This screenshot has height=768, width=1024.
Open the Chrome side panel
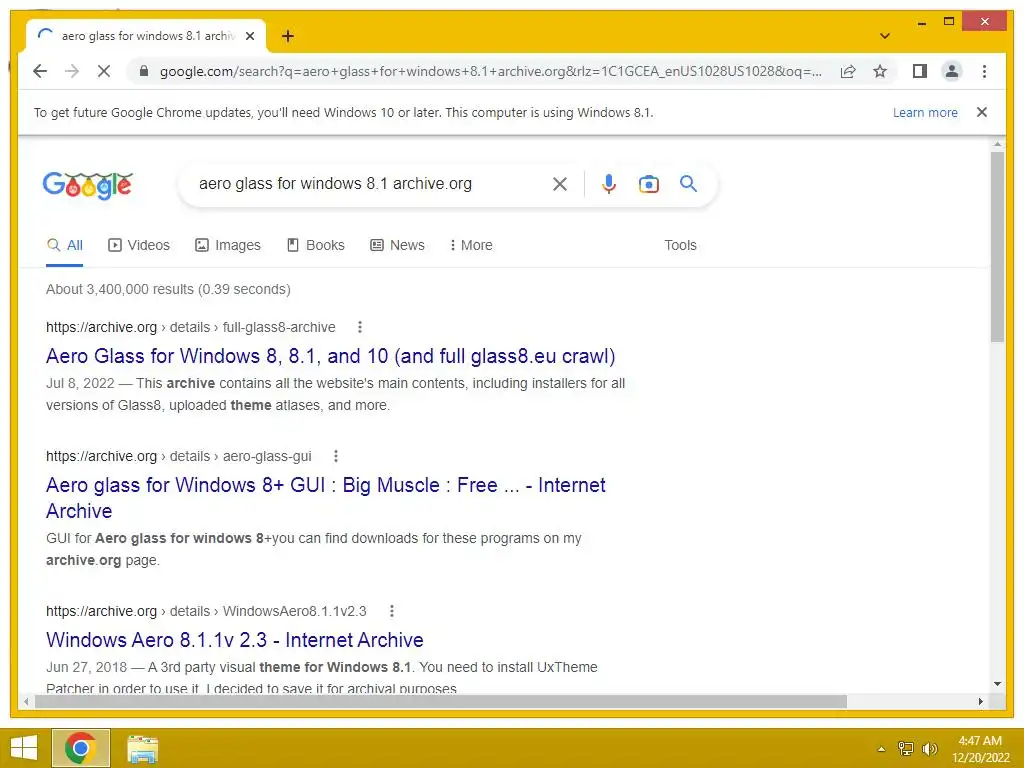(920, 71)
